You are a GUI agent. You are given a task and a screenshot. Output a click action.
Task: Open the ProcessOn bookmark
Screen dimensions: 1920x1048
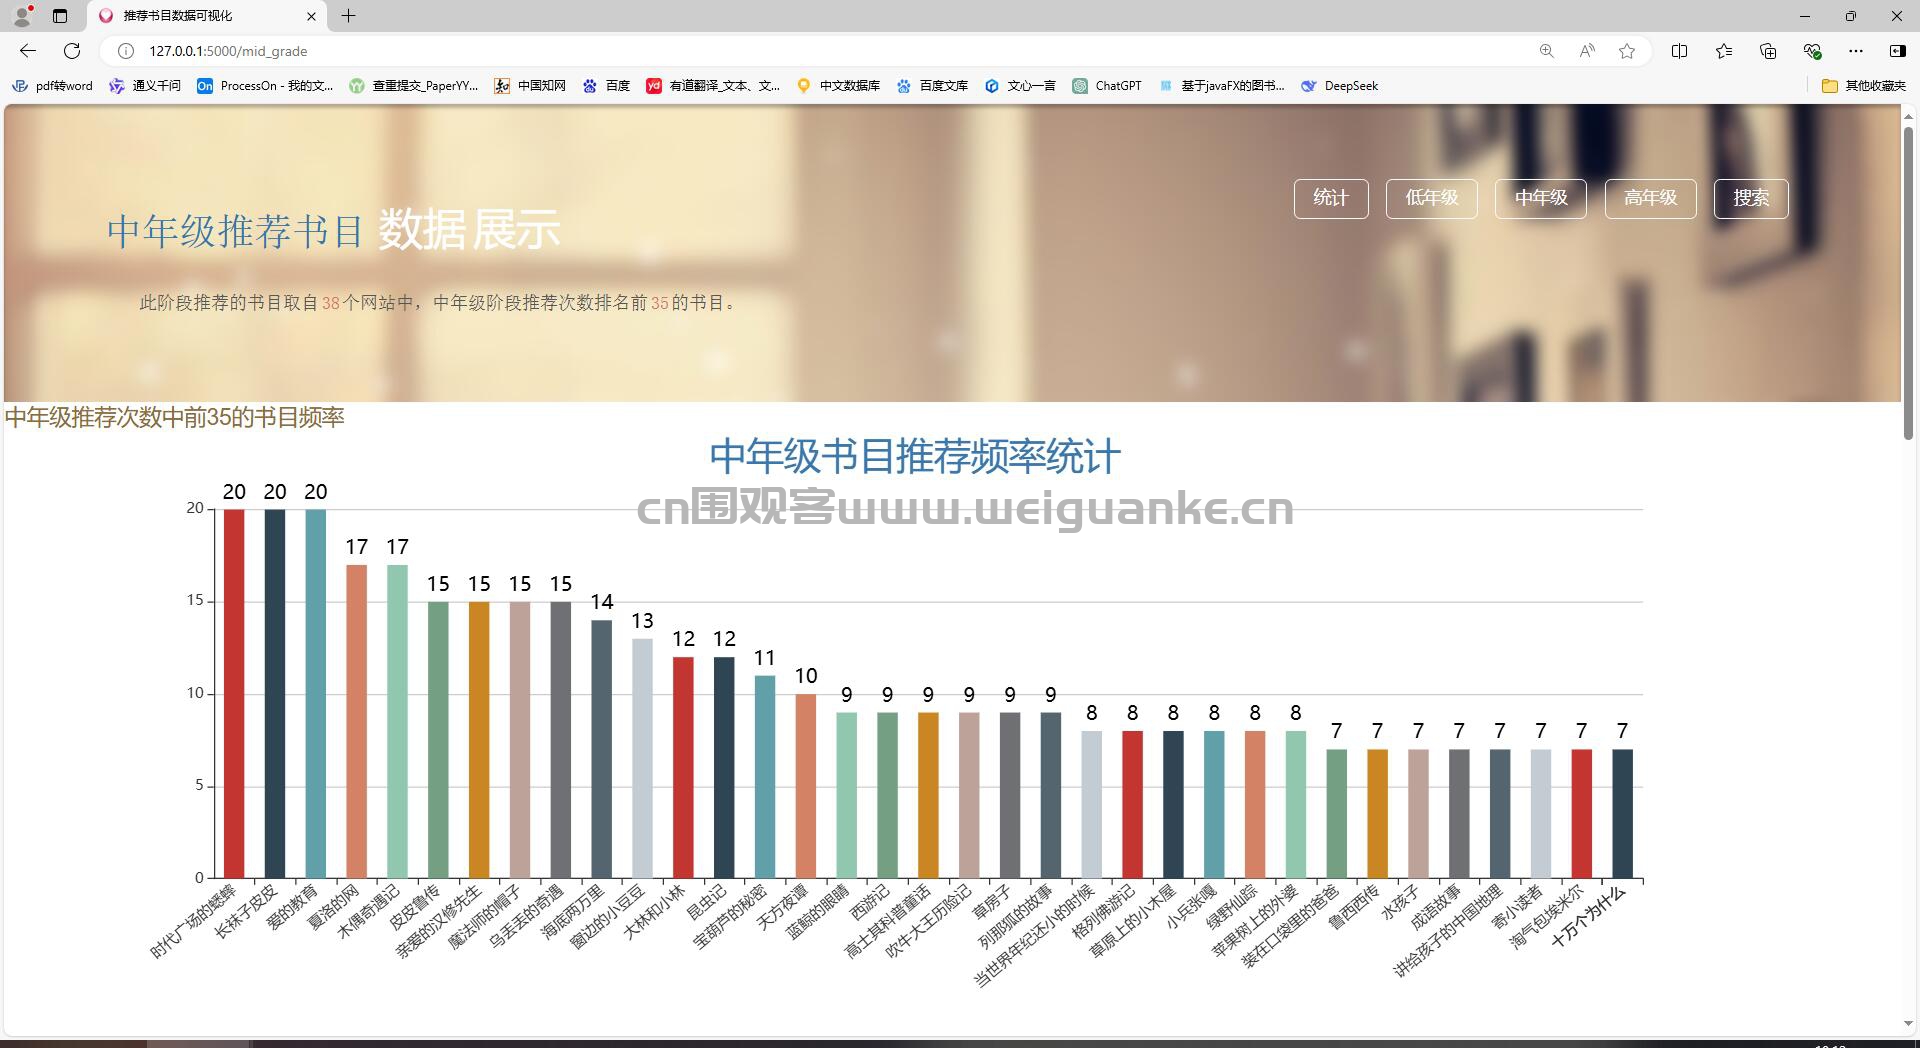click(265, 86)
